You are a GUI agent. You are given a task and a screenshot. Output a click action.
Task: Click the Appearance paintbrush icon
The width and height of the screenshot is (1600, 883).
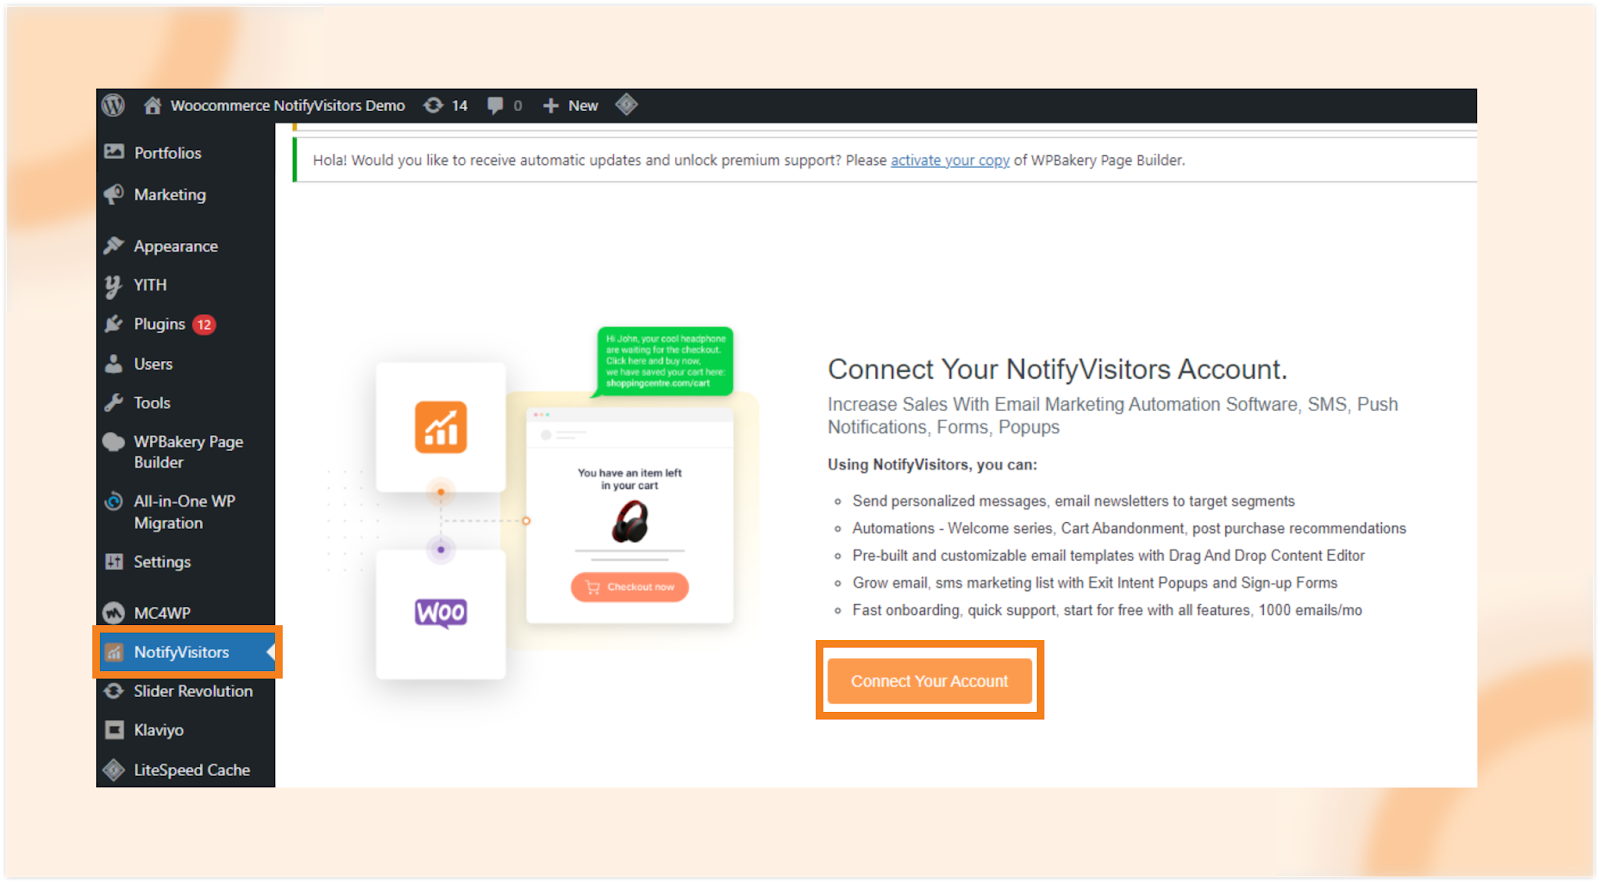point(114,245)
